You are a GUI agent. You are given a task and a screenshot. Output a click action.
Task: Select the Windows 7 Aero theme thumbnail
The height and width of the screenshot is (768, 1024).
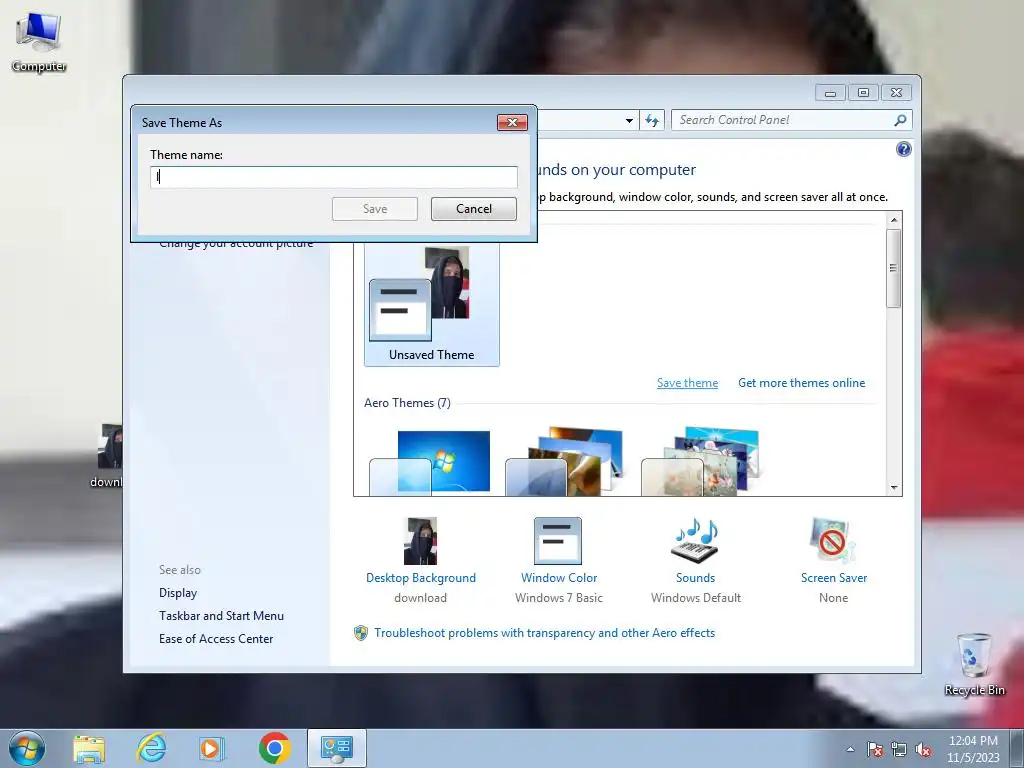click(x=430, y=462)
